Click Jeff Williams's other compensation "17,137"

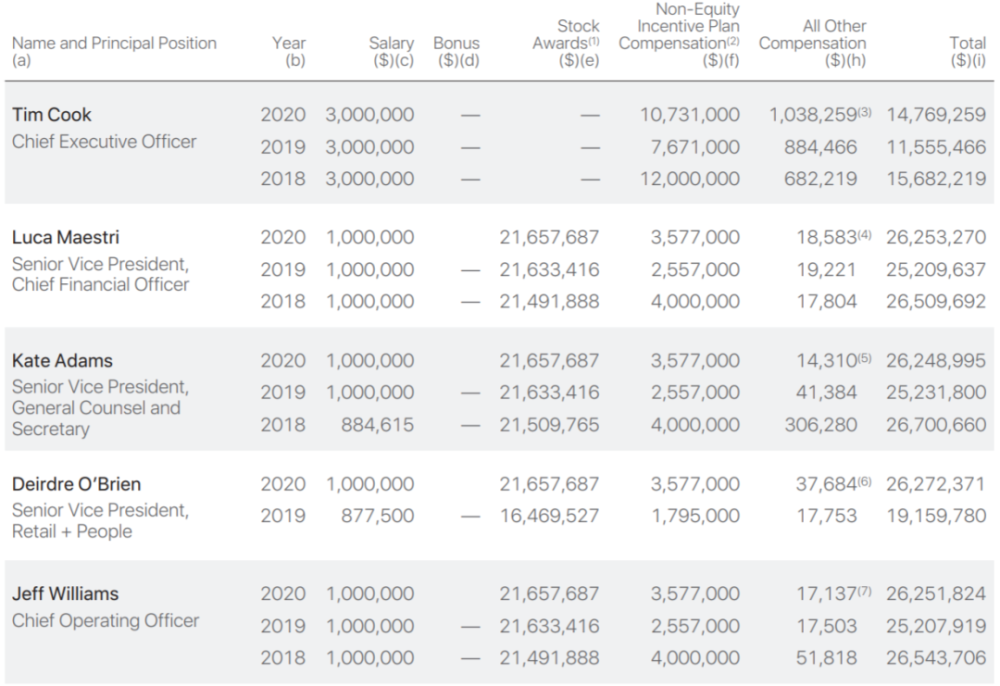[826, 594]
